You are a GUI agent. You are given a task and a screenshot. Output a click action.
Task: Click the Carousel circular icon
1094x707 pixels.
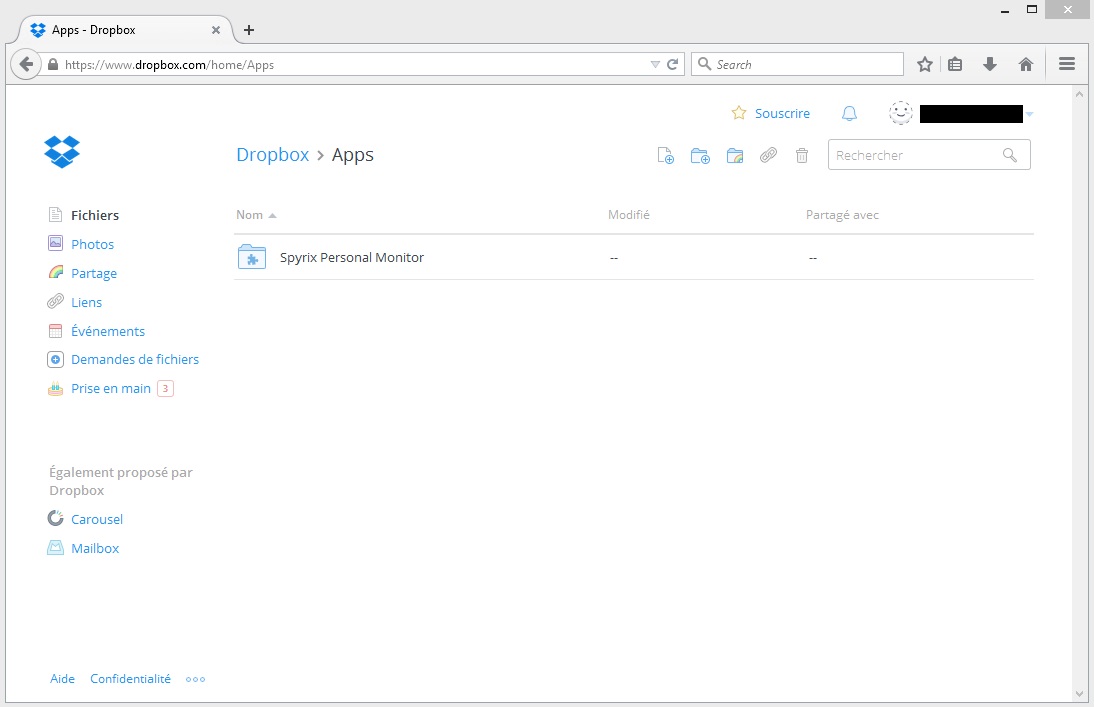55,519
